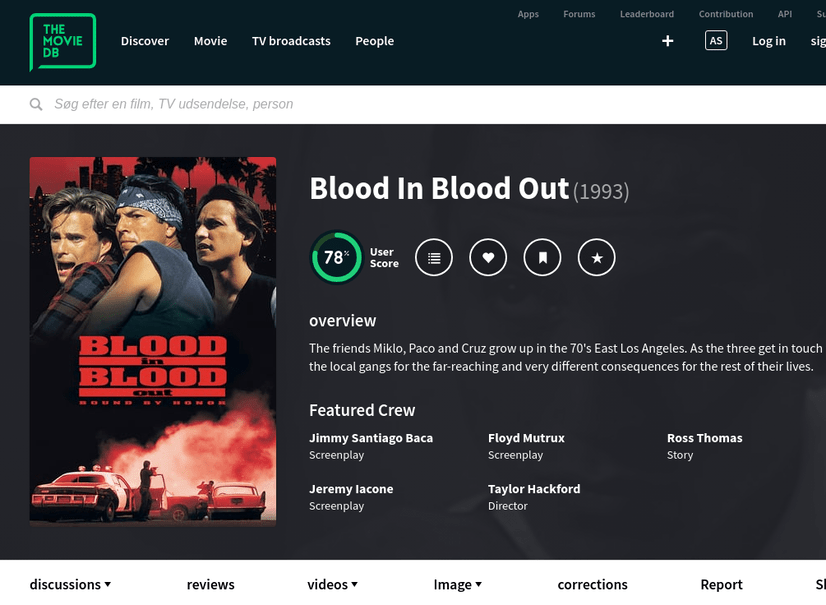Open the Discover menu

pyautogui.click(x=145, y=41)
